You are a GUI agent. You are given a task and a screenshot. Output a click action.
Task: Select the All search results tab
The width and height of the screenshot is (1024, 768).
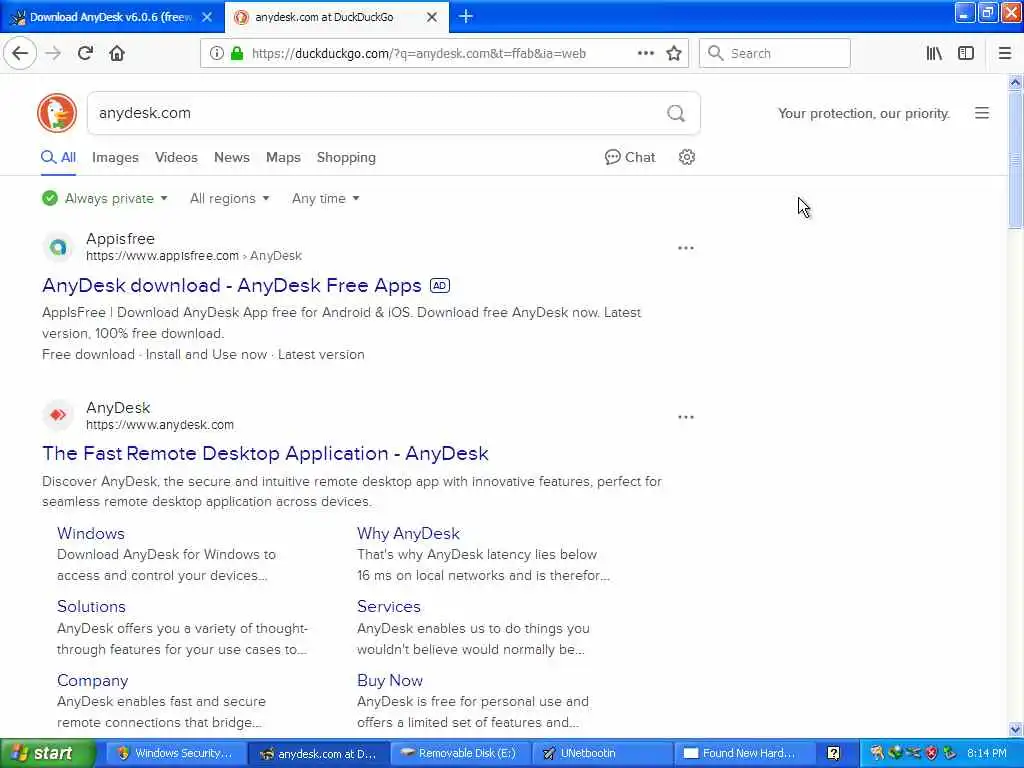[x=58, y=157]
